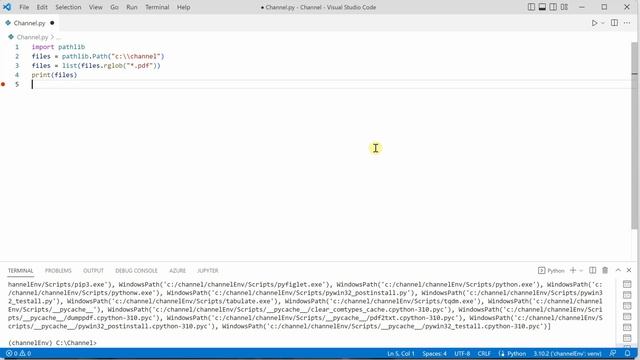Open the Go menu
The height and width of the screenshot is (360, 640).
click(x=114, y=7)
